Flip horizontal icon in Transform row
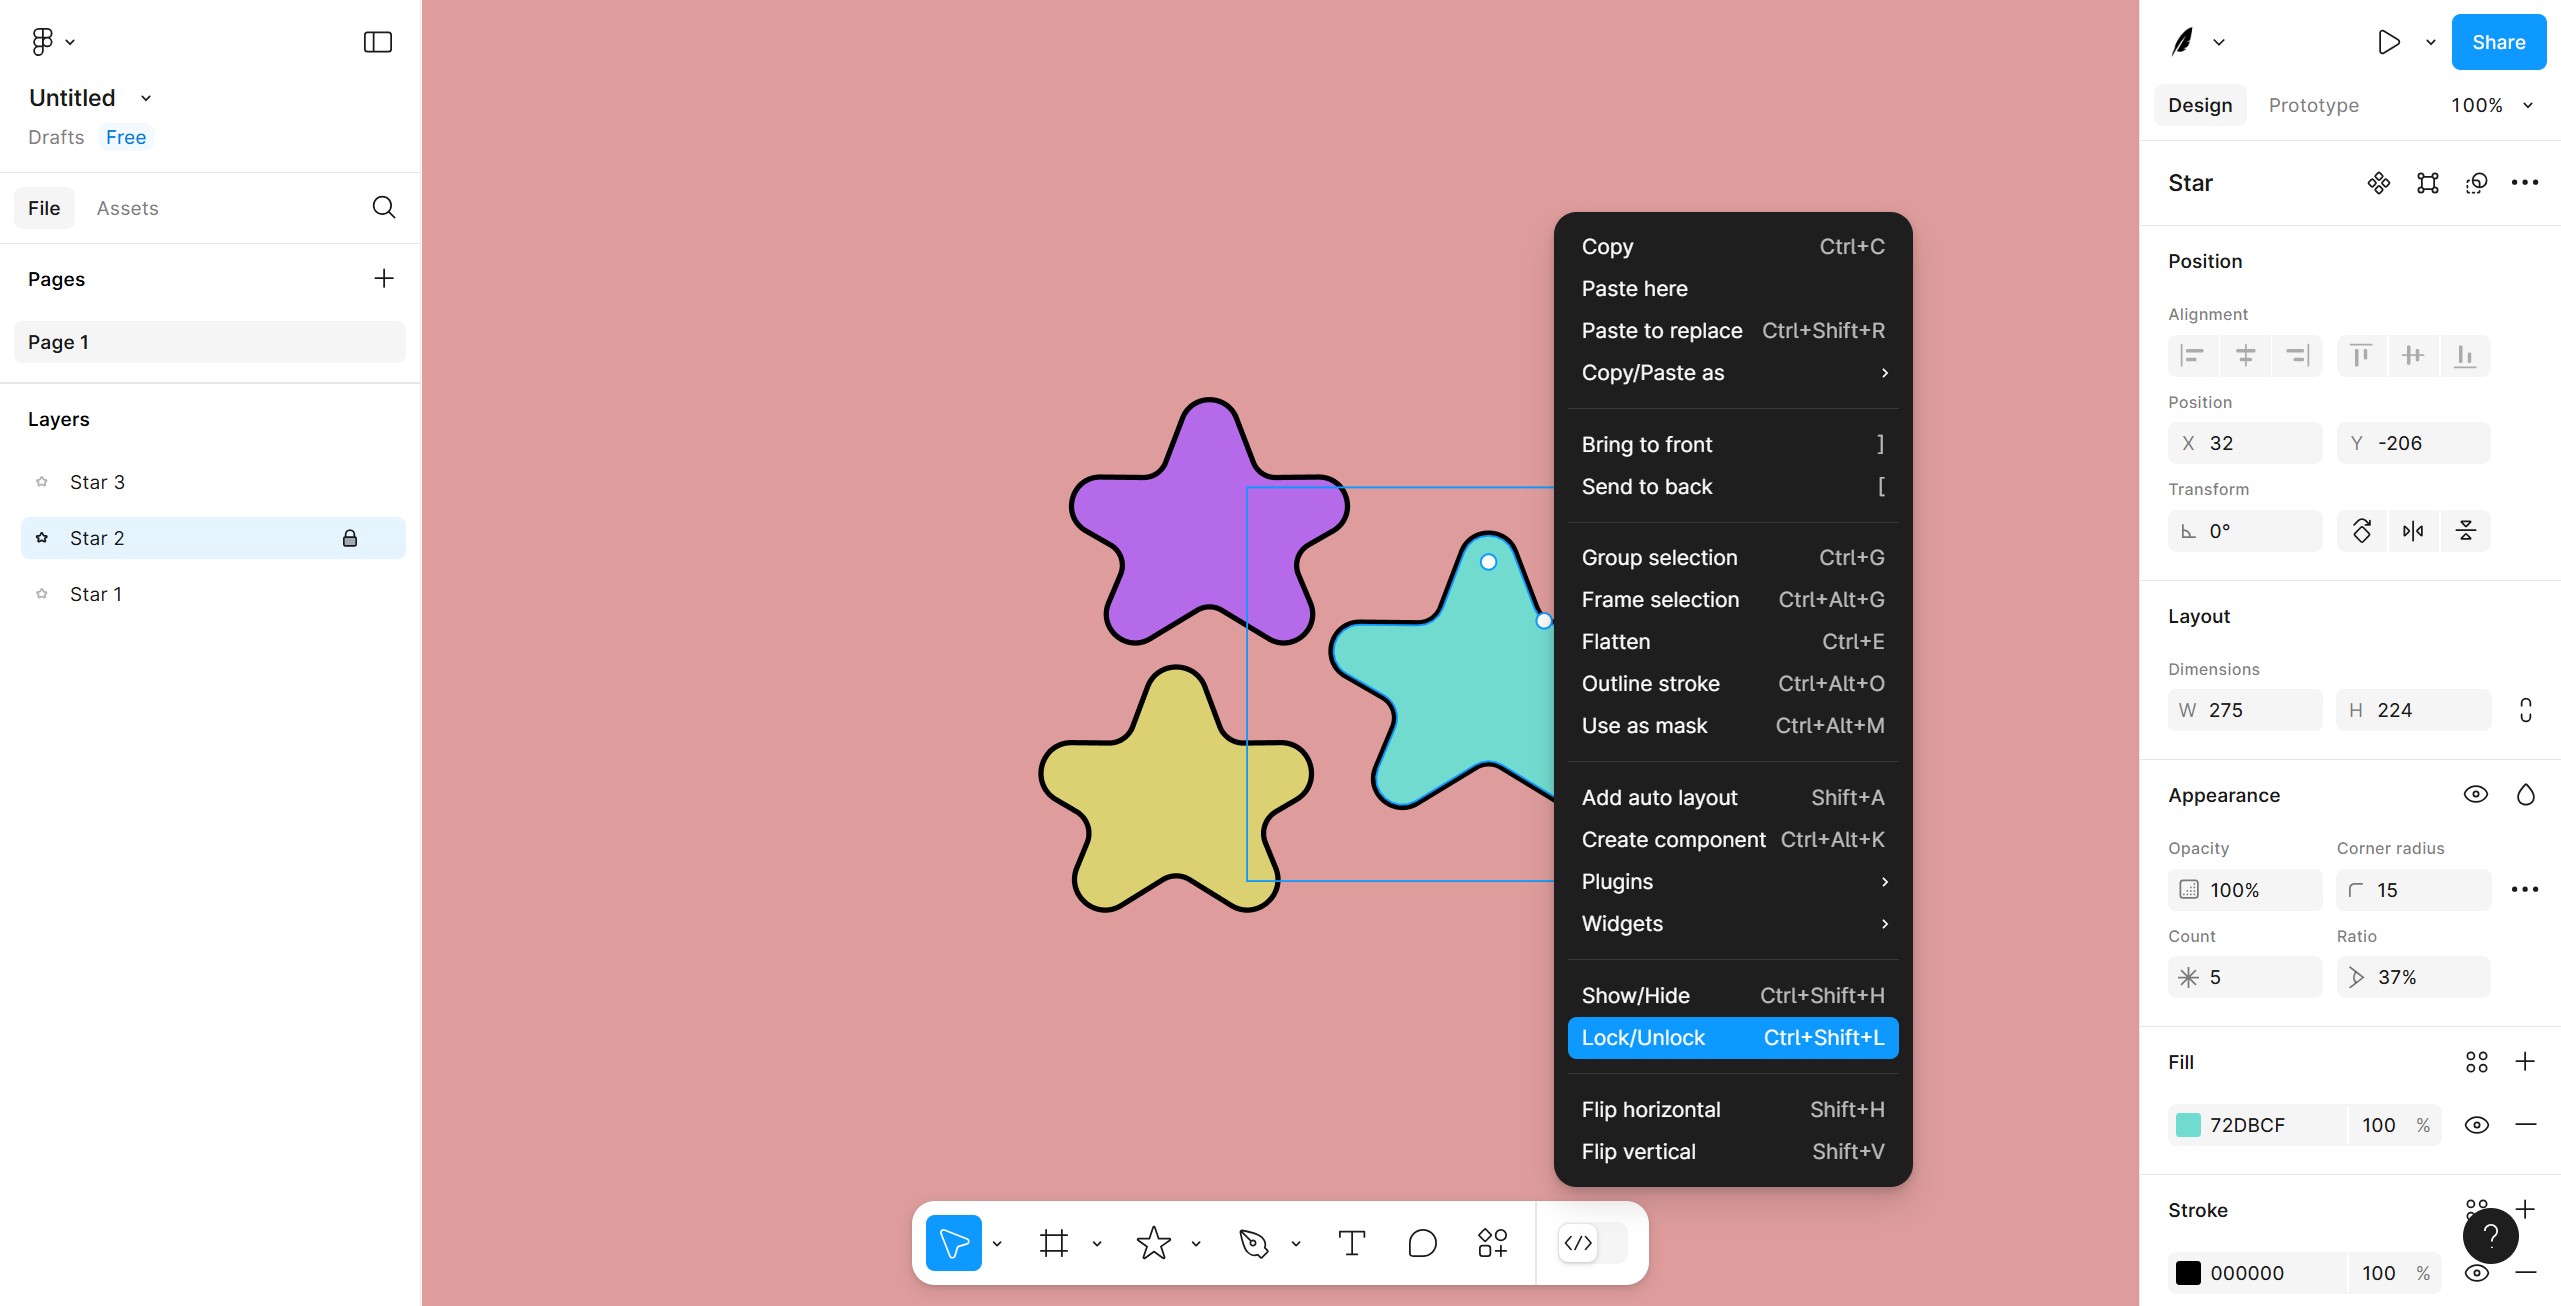The height and width of the screenshot is (1306, 2561). click(2413, 531)
